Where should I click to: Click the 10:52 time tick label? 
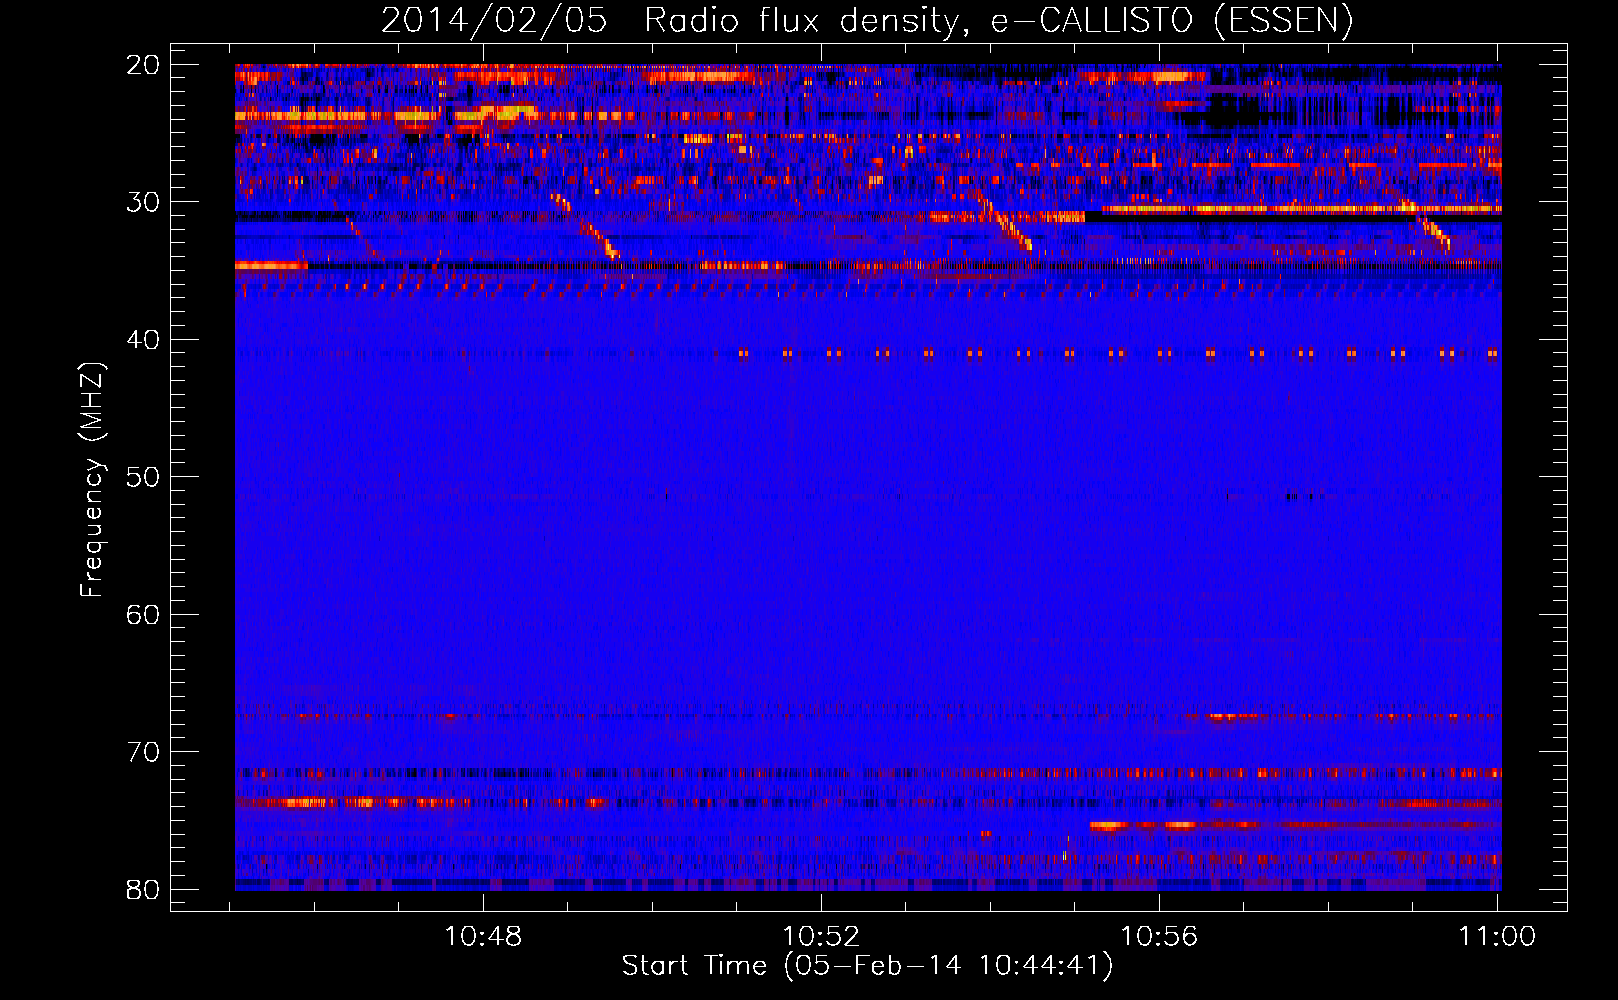coord(821,937)
